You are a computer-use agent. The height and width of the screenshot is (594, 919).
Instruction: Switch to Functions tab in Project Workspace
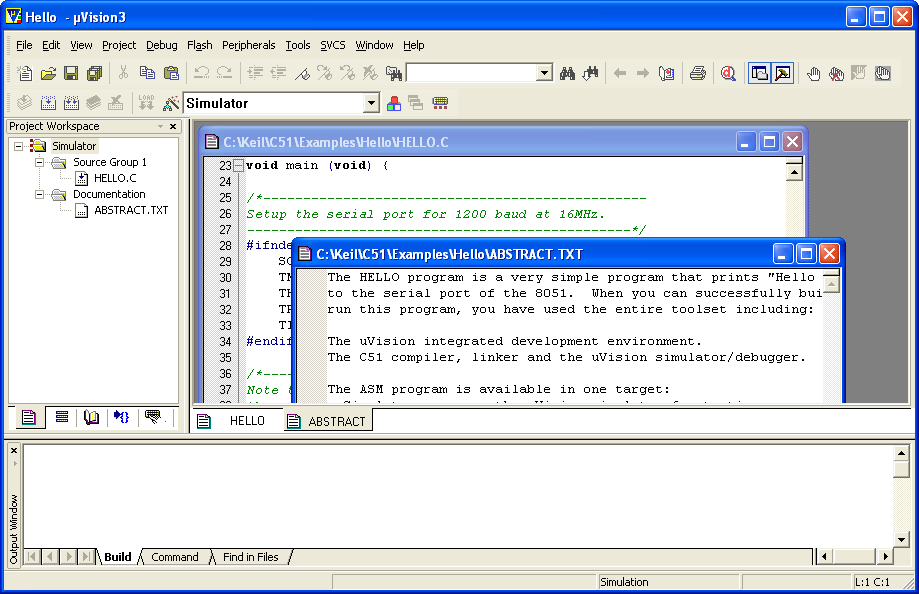coord(122,417)
